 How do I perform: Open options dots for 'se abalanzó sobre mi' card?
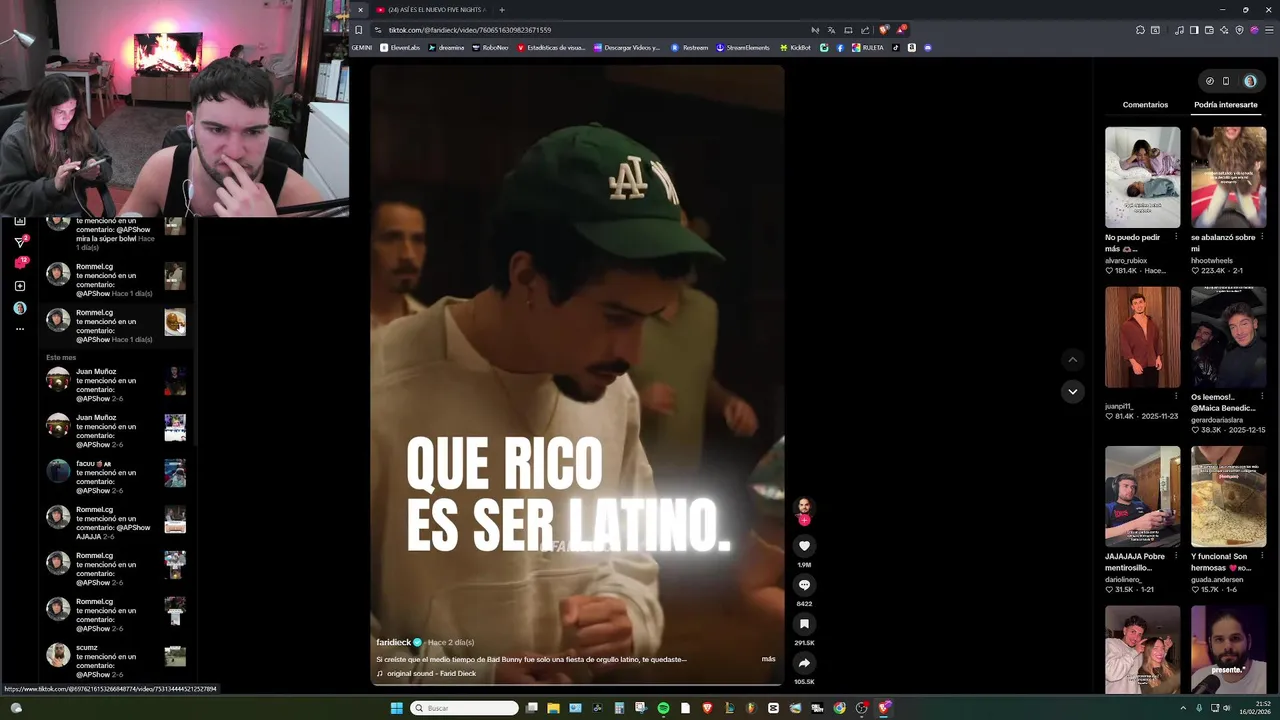point(1262,237)
